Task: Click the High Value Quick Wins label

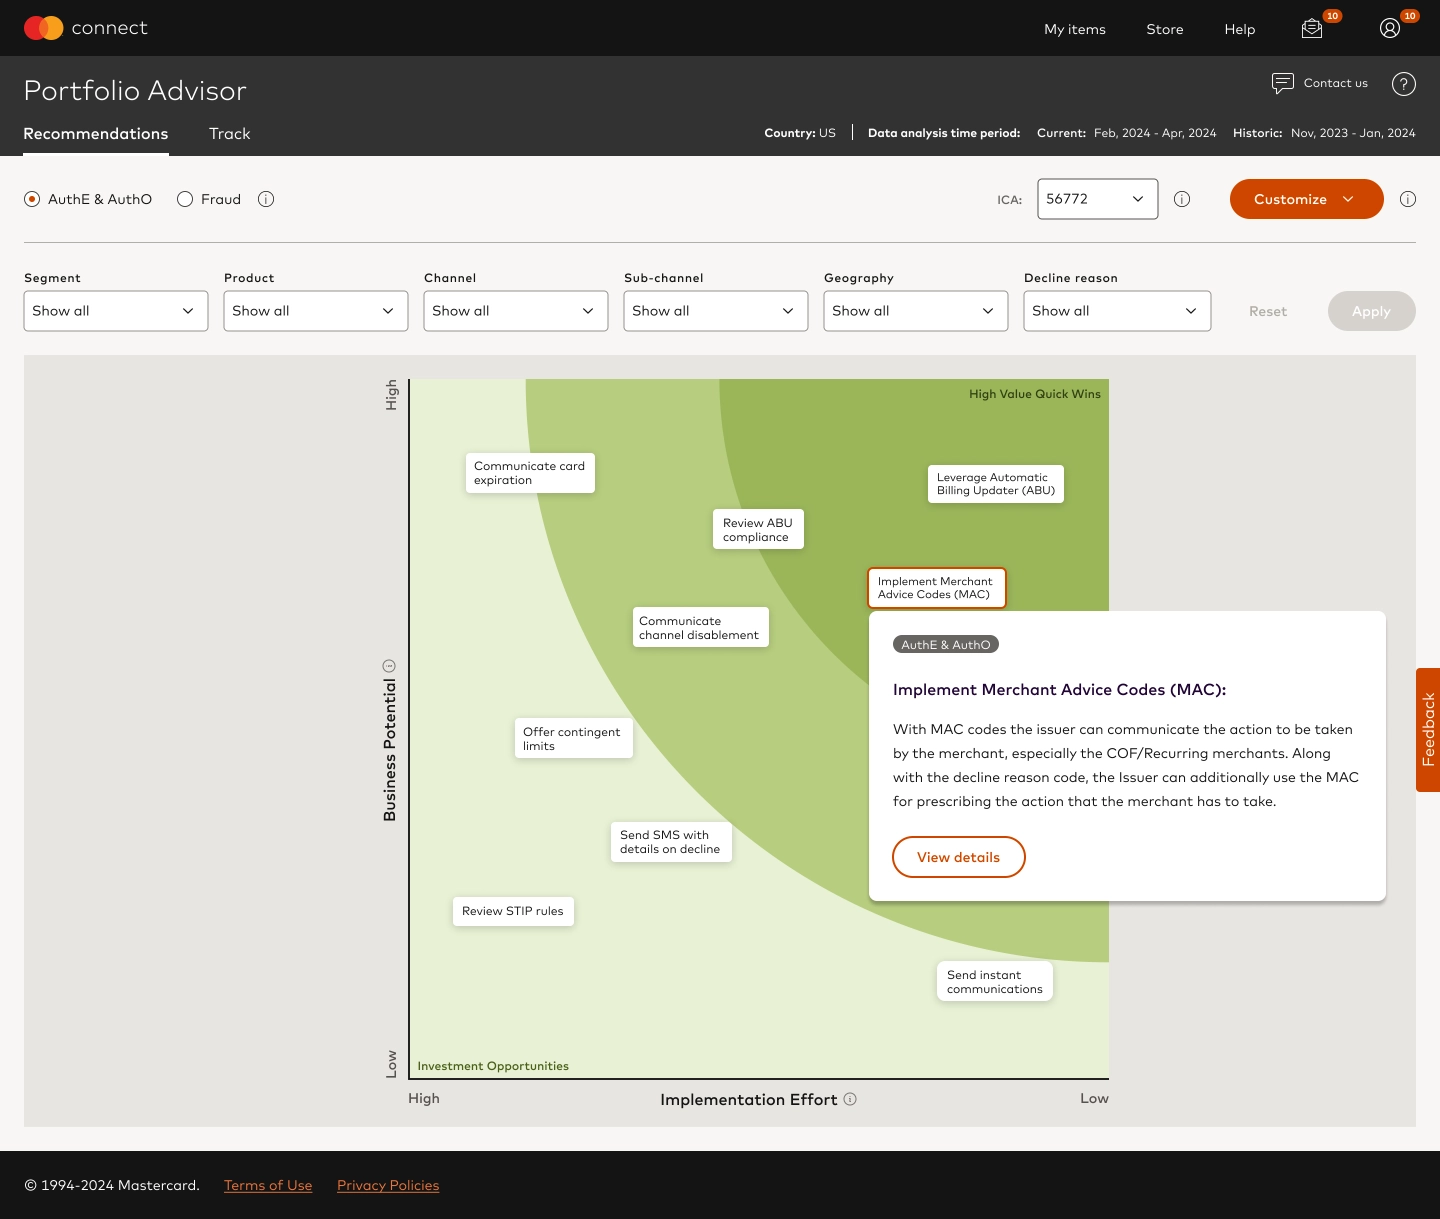Action: [x=1035, y=394]
